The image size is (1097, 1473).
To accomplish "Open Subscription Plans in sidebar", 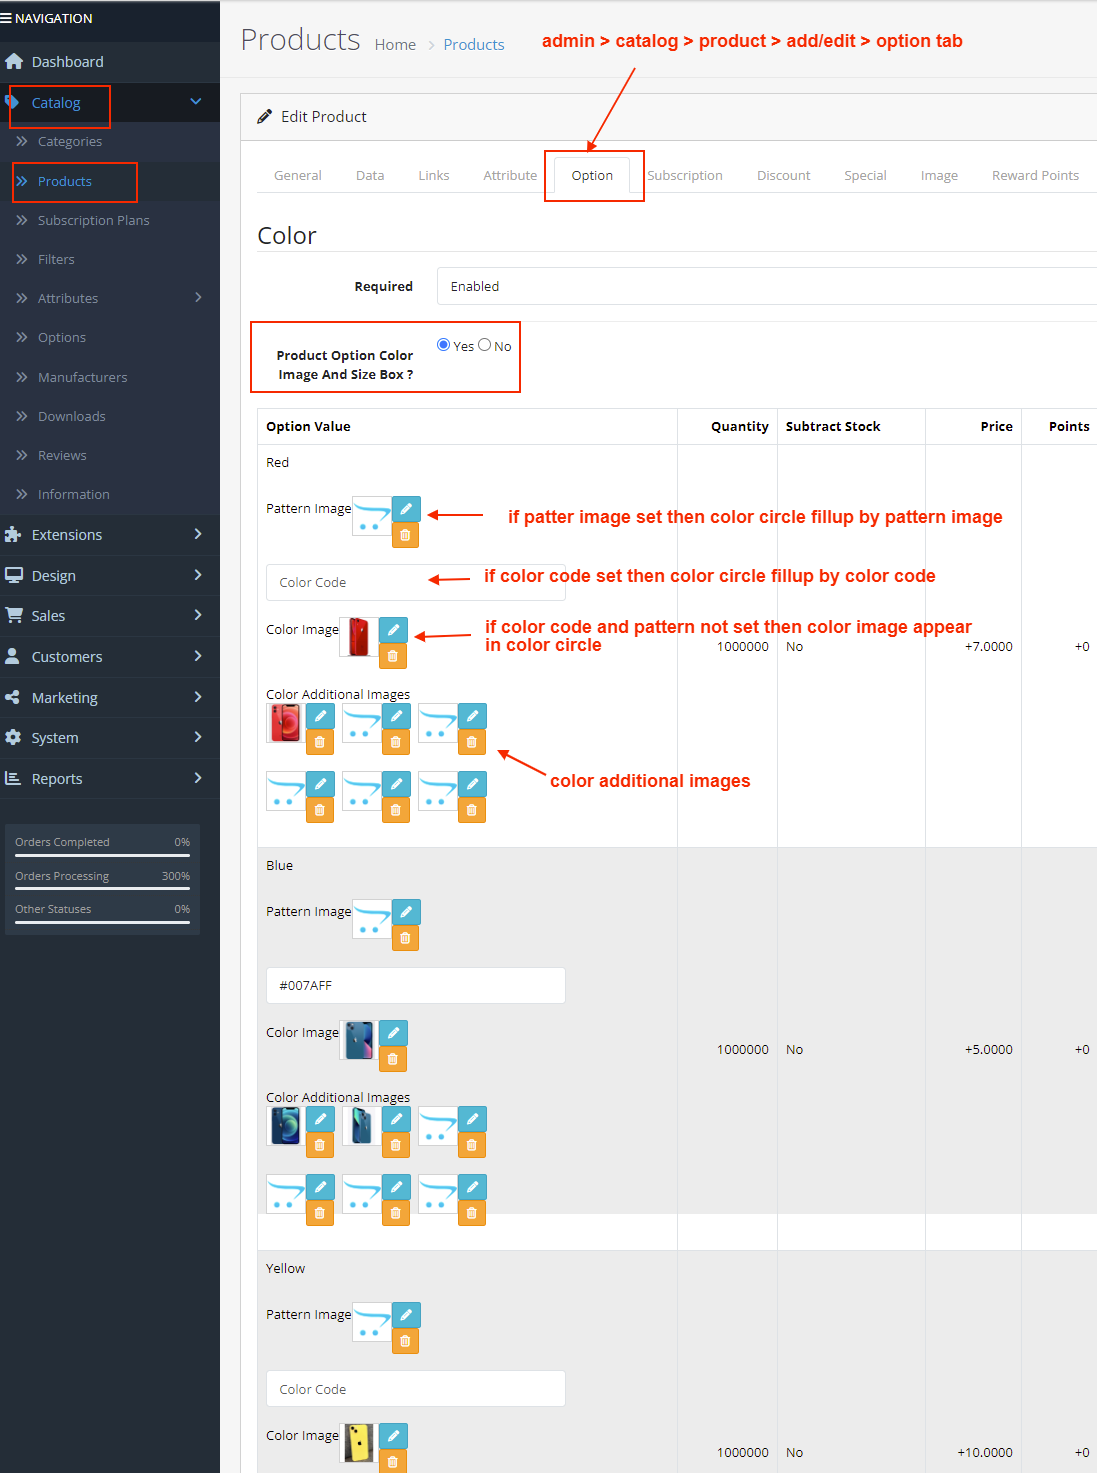I will pos(93,220).
